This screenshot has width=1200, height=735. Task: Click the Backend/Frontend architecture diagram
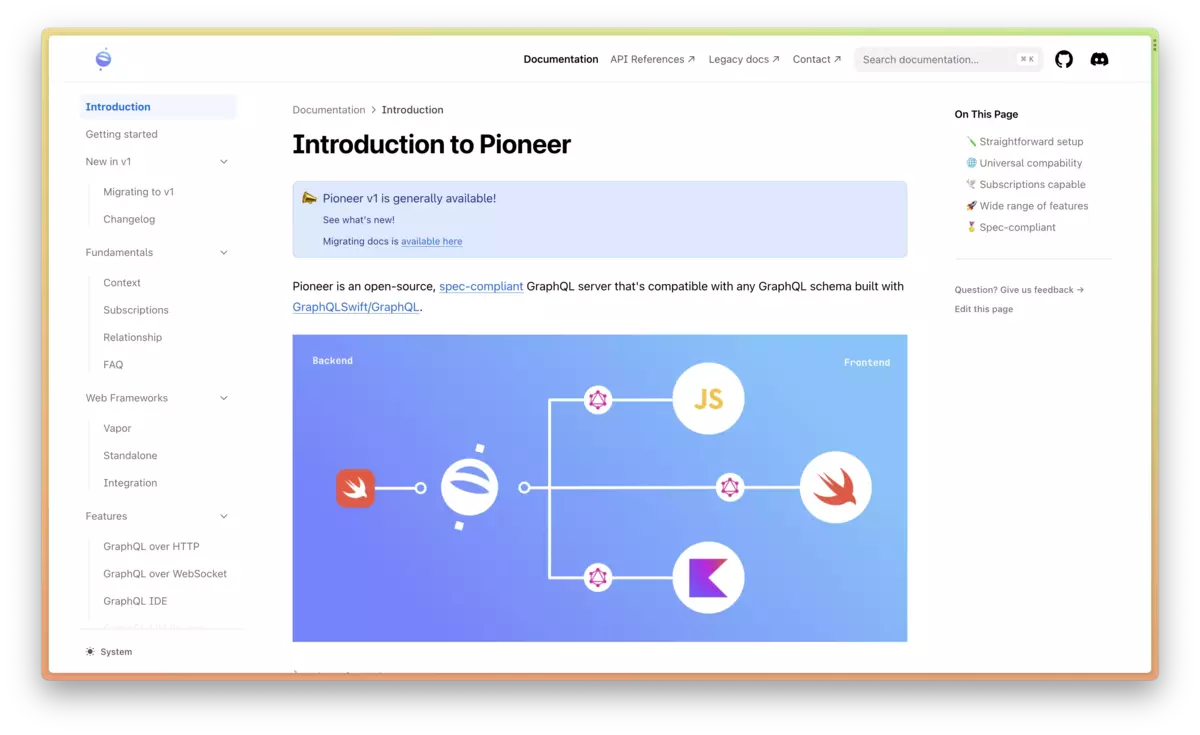(x=600, y=488)
